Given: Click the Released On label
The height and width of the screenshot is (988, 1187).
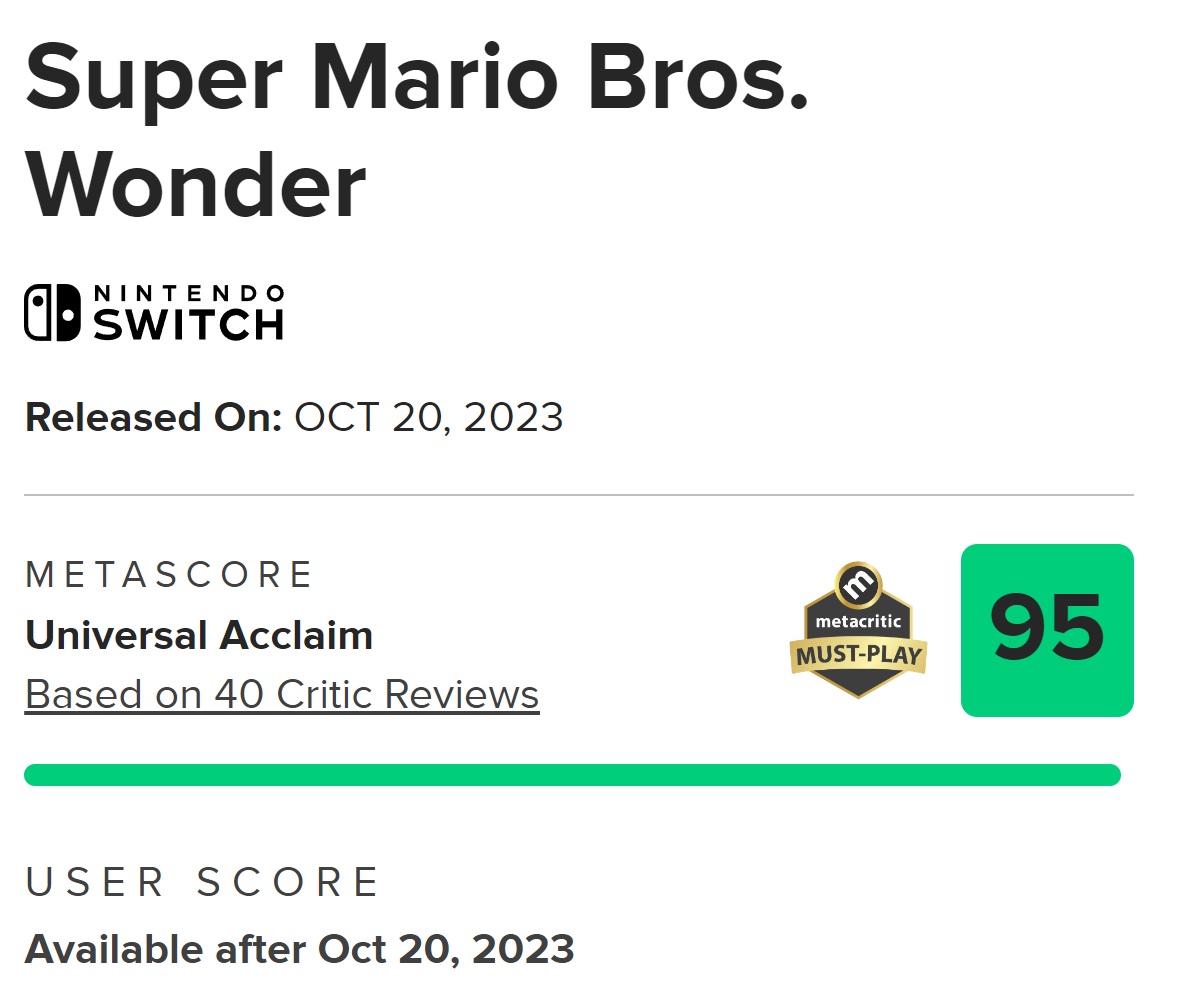Looking at the screenshot, I should pos(154,417).
